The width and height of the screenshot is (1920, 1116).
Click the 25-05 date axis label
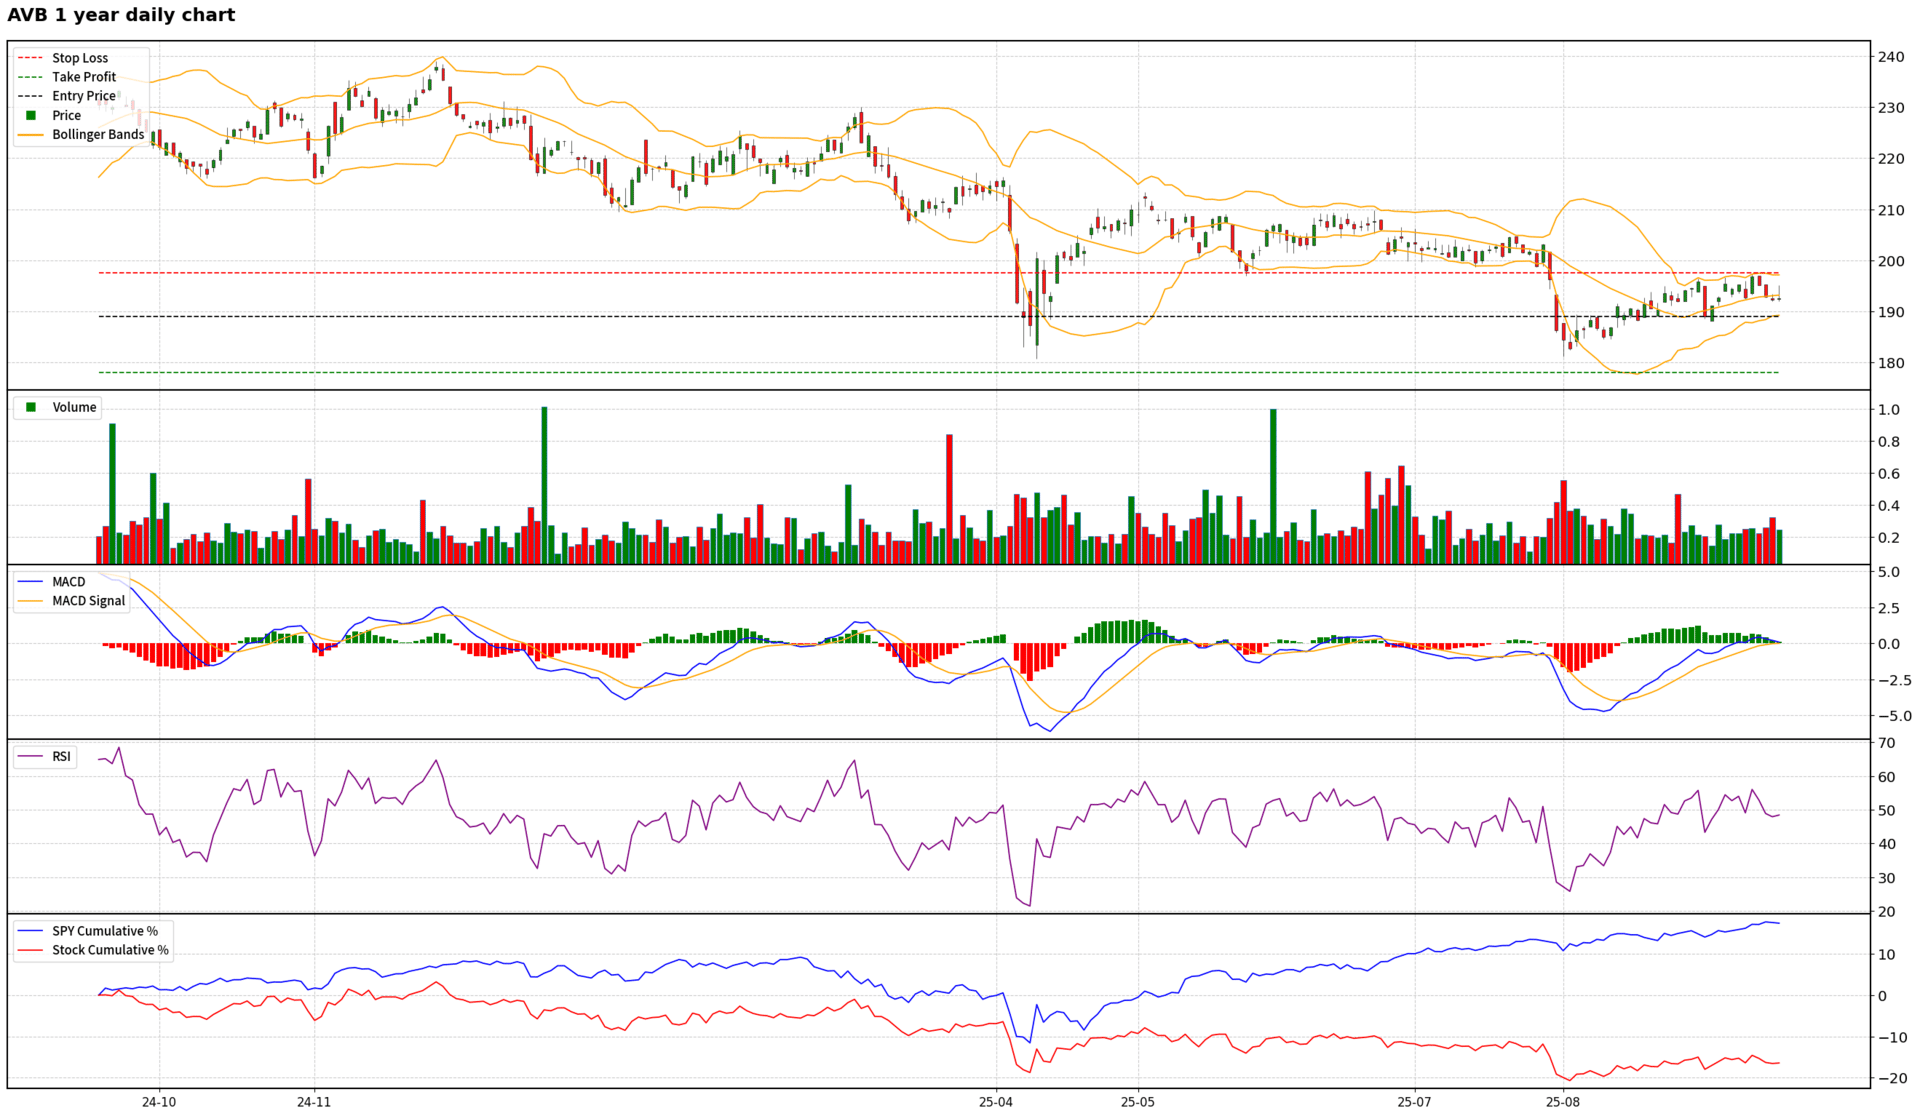pyautogui.click(x=1138, y=1102)
